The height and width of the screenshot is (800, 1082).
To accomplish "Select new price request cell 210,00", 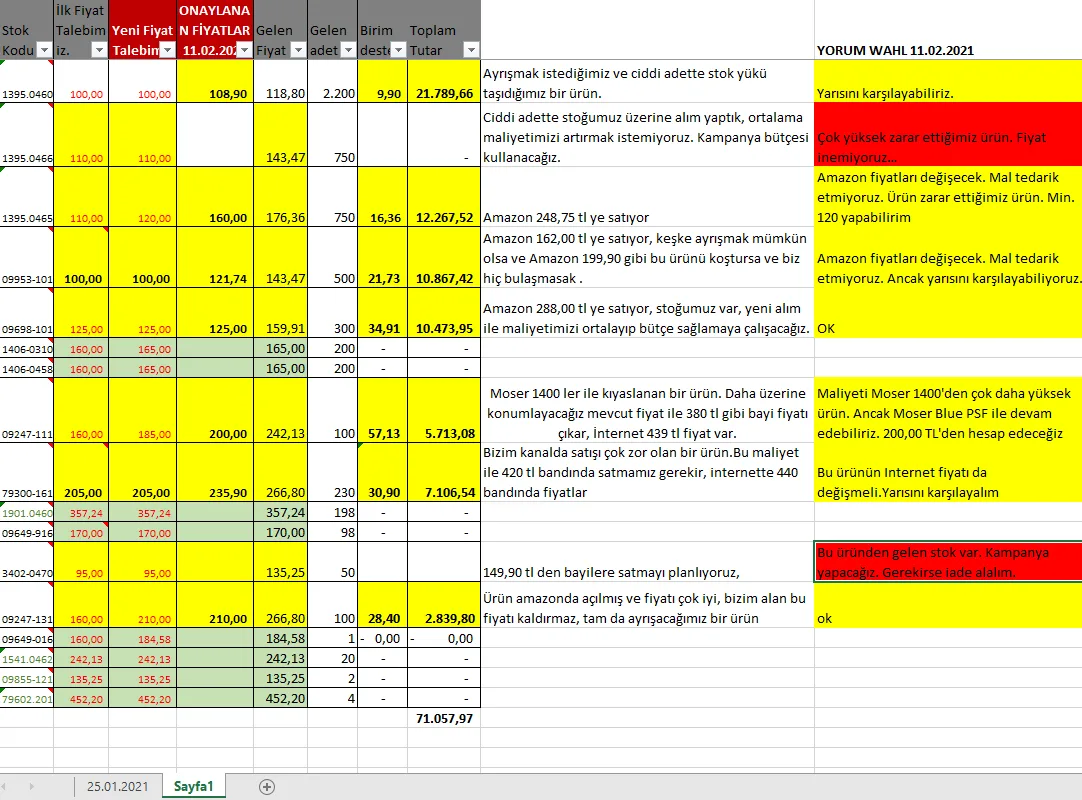I will 142,605.
